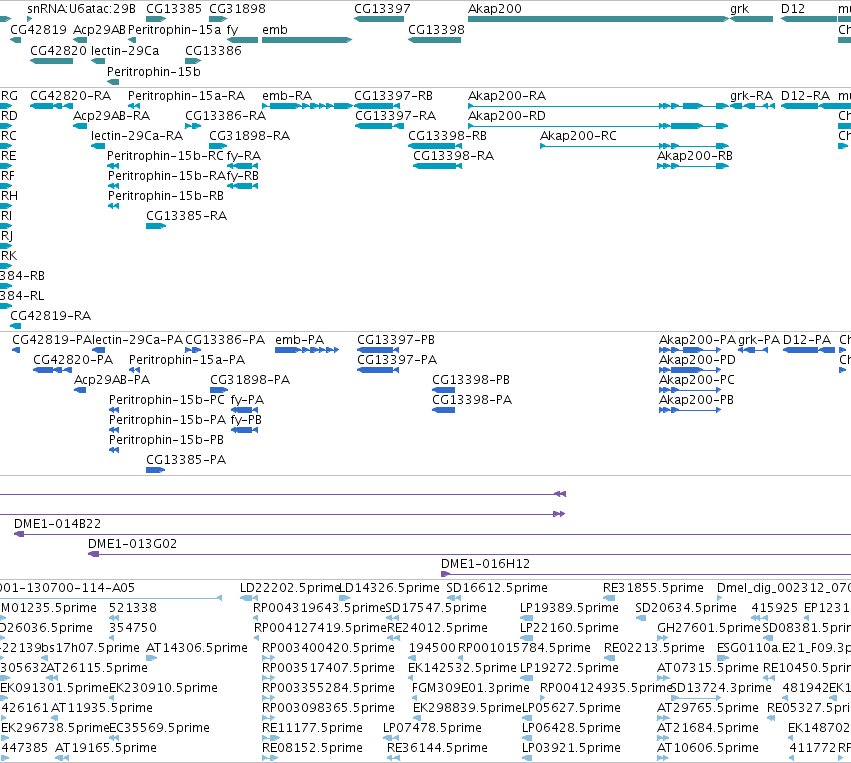Click the SD16612.5prime EST label
851x763 pixels.
[497, 588]
